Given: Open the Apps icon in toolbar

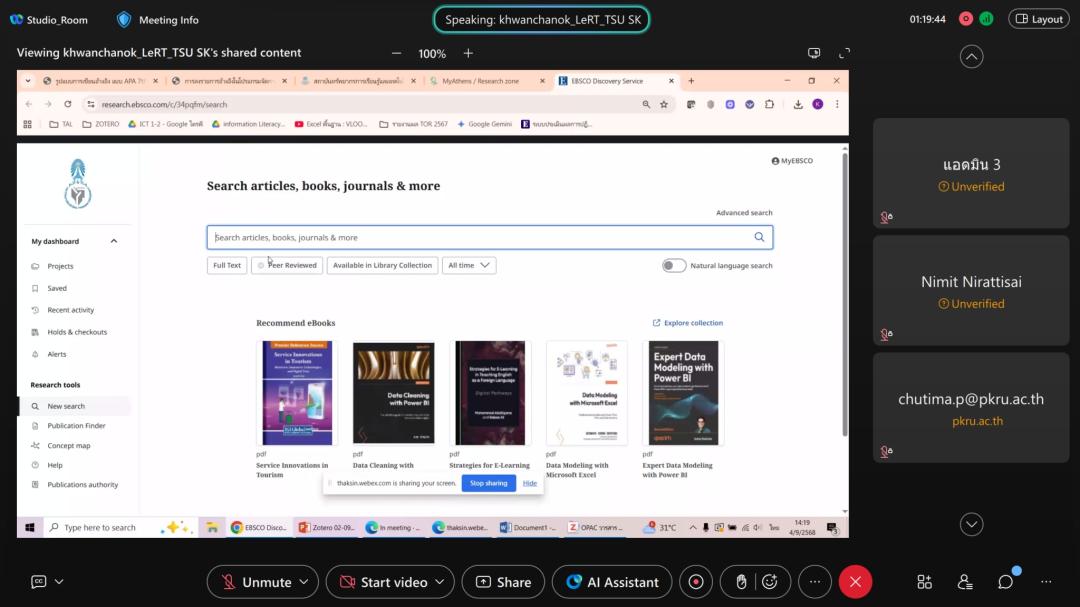Looking at the screenshot, I should [x=924, y=582].
